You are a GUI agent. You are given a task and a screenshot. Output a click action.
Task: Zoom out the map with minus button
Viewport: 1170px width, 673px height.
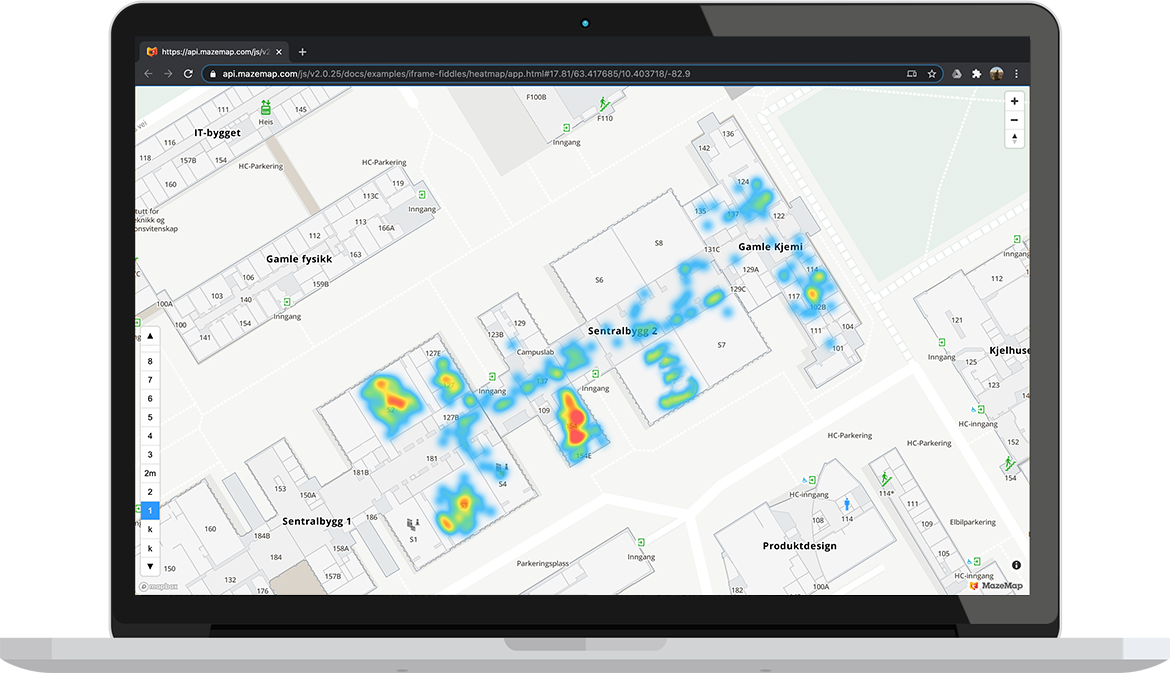[x=1014, y=120]
